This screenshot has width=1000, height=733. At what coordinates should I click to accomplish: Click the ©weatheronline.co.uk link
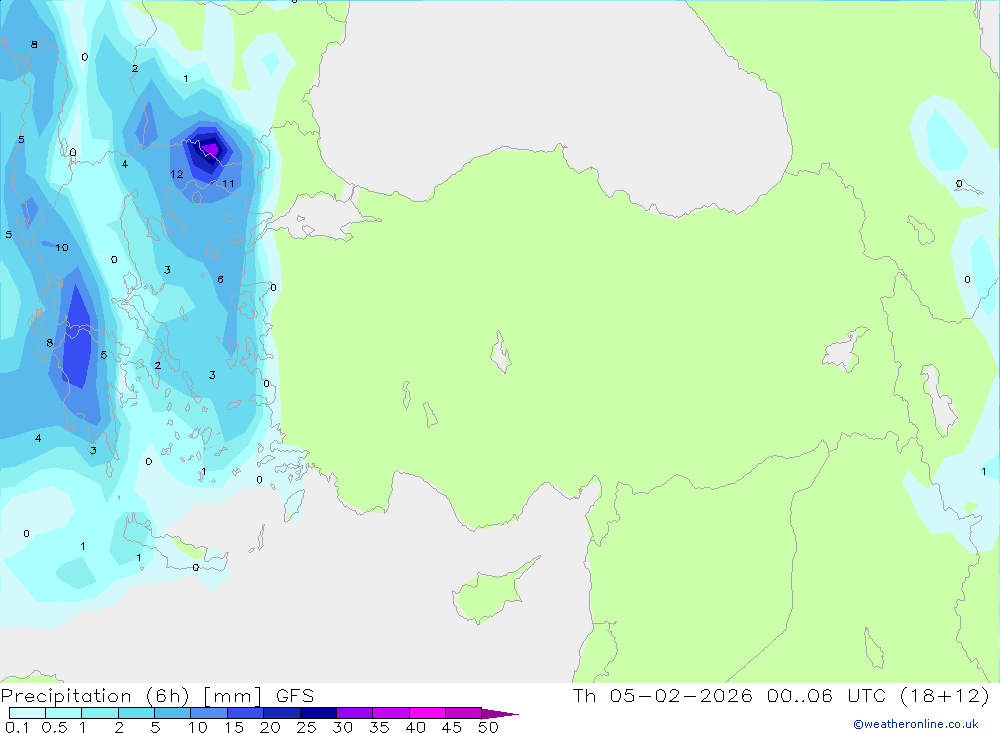(915, 724)
